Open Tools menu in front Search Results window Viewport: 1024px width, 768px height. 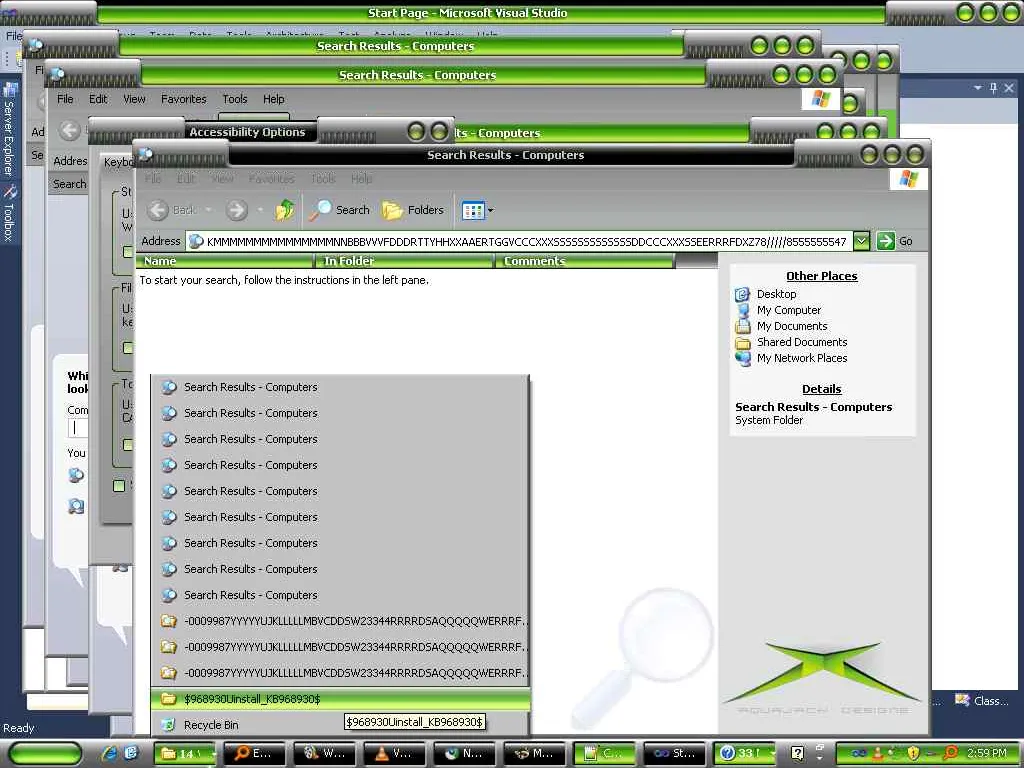click(323, 178)
